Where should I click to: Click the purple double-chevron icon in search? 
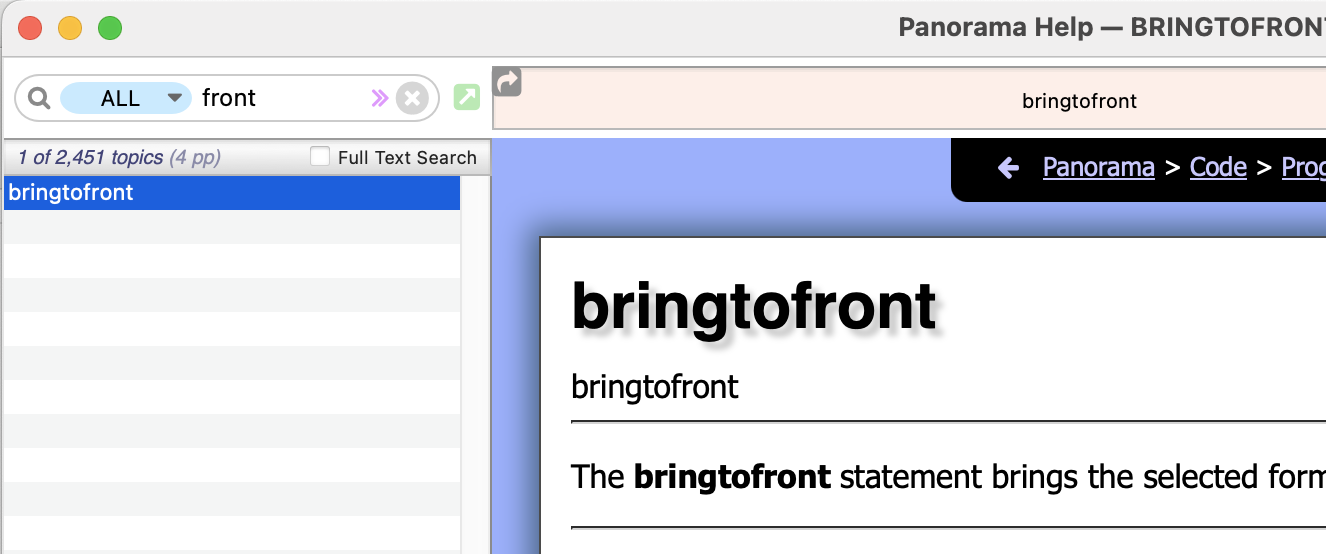coord(379,97)
